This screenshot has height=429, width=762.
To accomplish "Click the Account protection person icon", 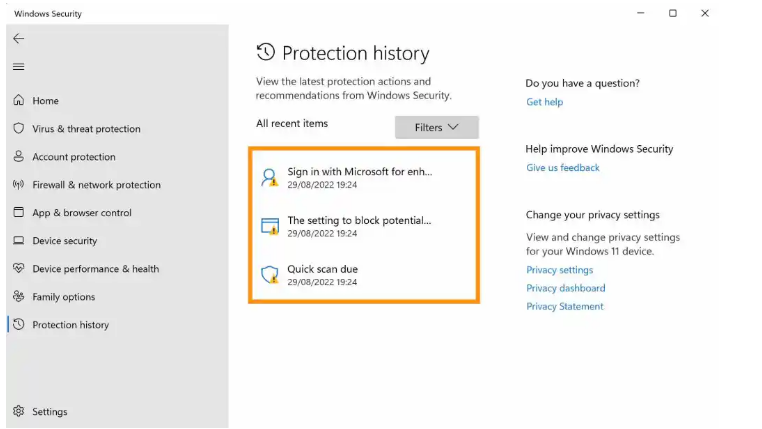I will click(x=18, y=157).
